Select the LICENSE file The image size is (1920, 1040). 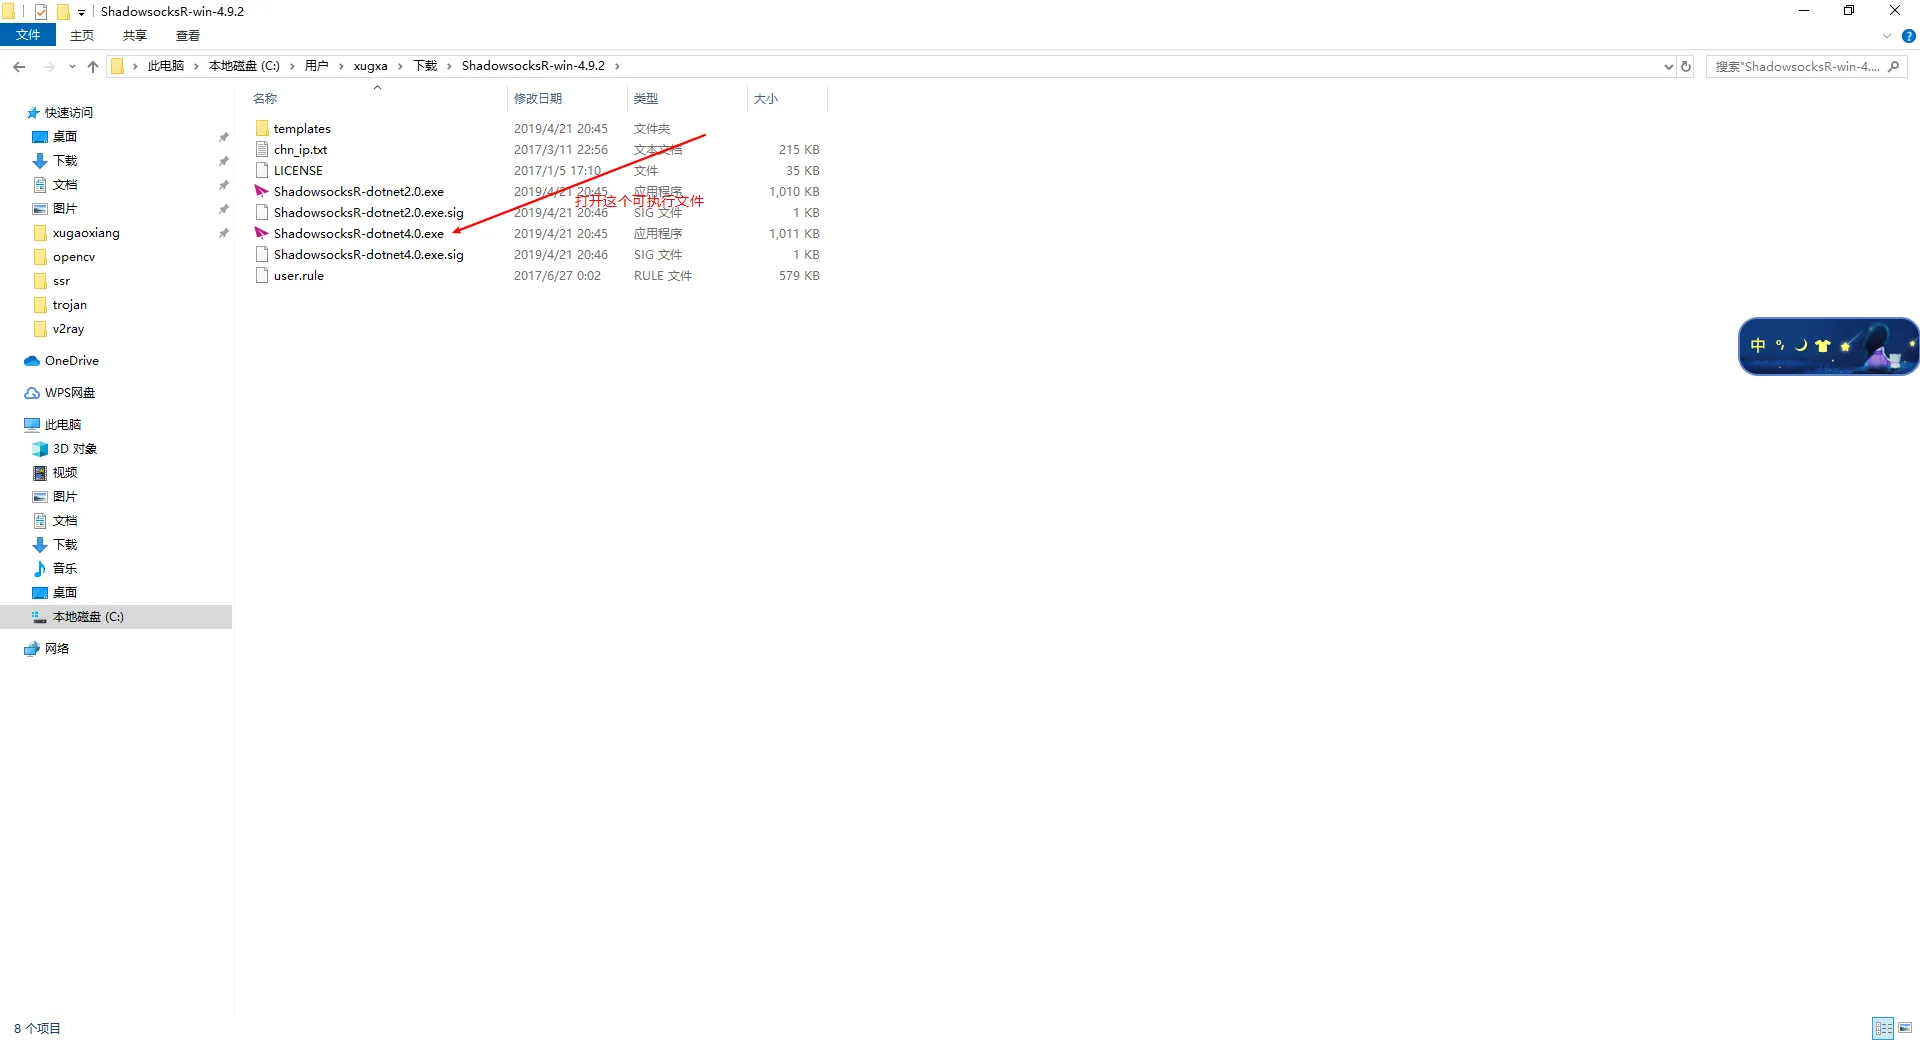(x=298, y=171)
